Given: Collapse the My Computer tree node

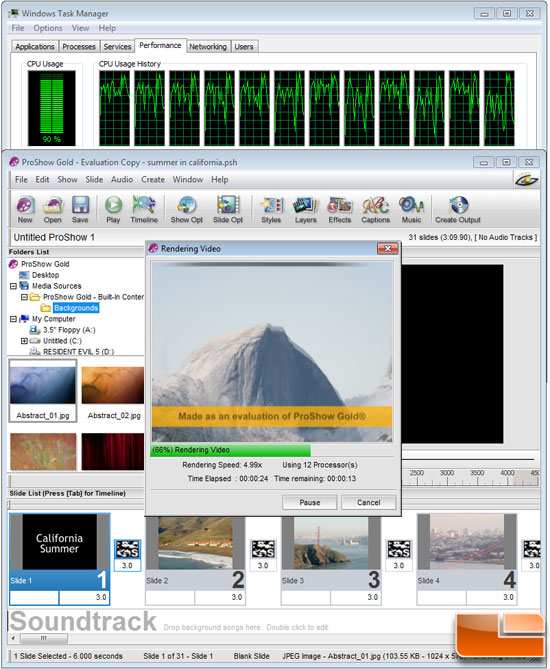Looking at the screenshot, I should click(13, 319).
